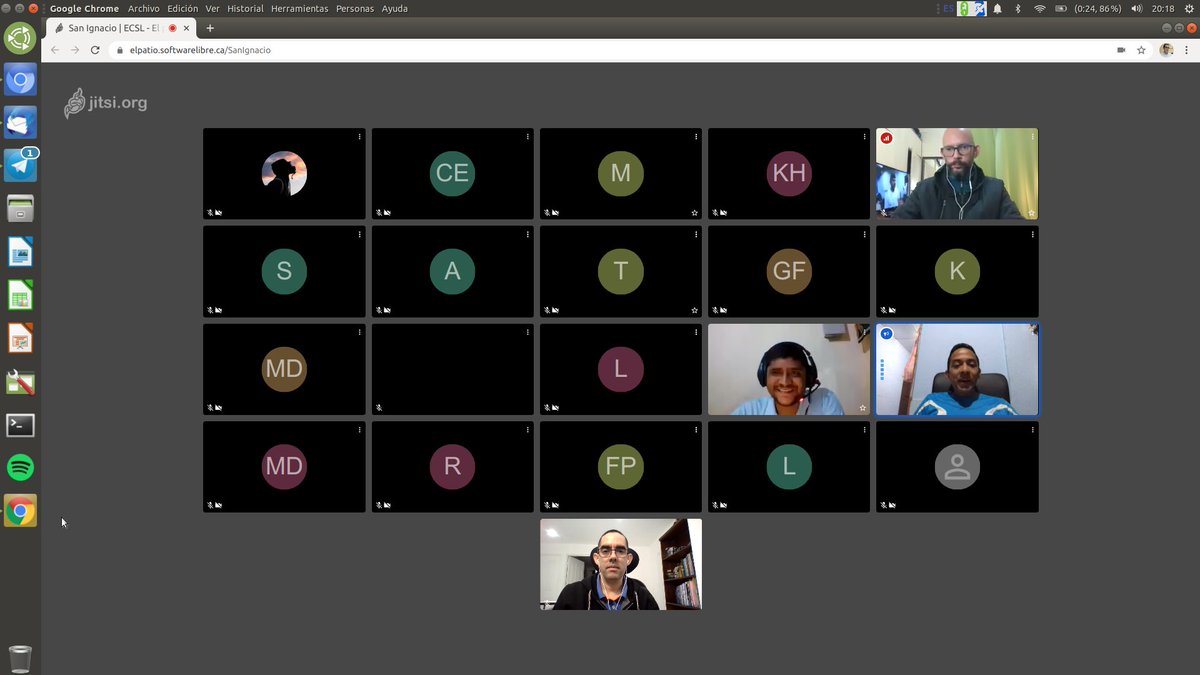1200x675 pixels.
Task: Click the battery indicator showing 86%
Action: (x=1088, y=8)
